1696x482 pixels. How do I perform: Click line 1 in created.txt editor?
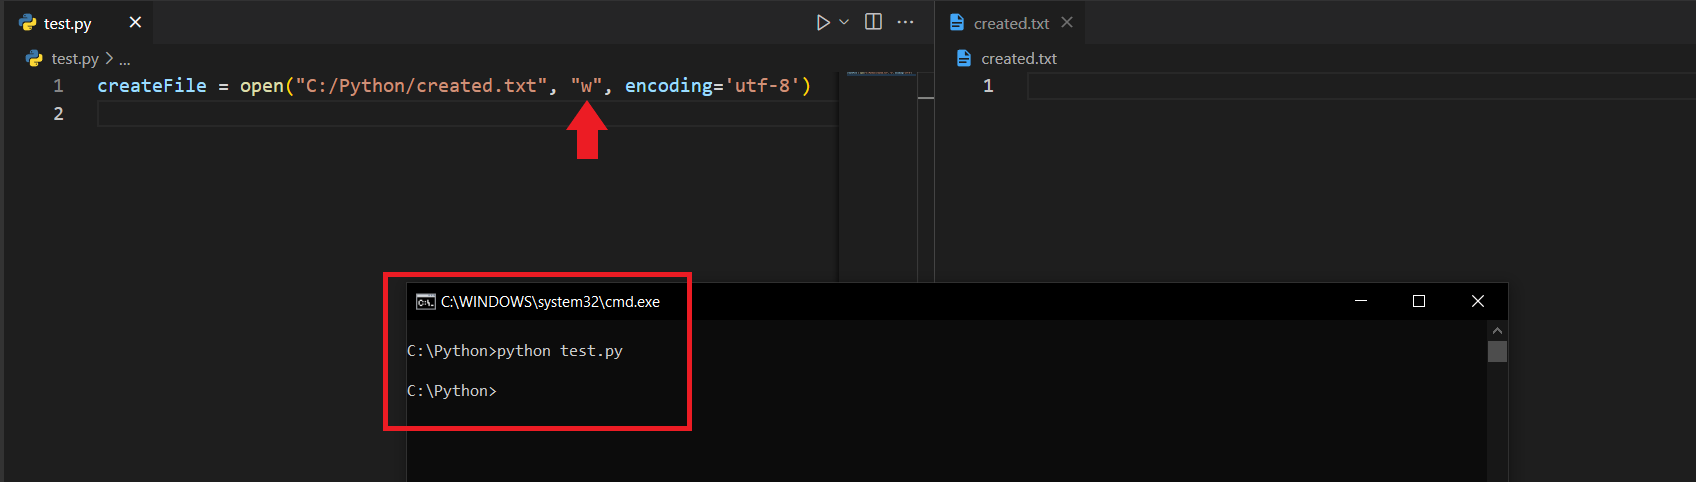tap(1300, 86)
